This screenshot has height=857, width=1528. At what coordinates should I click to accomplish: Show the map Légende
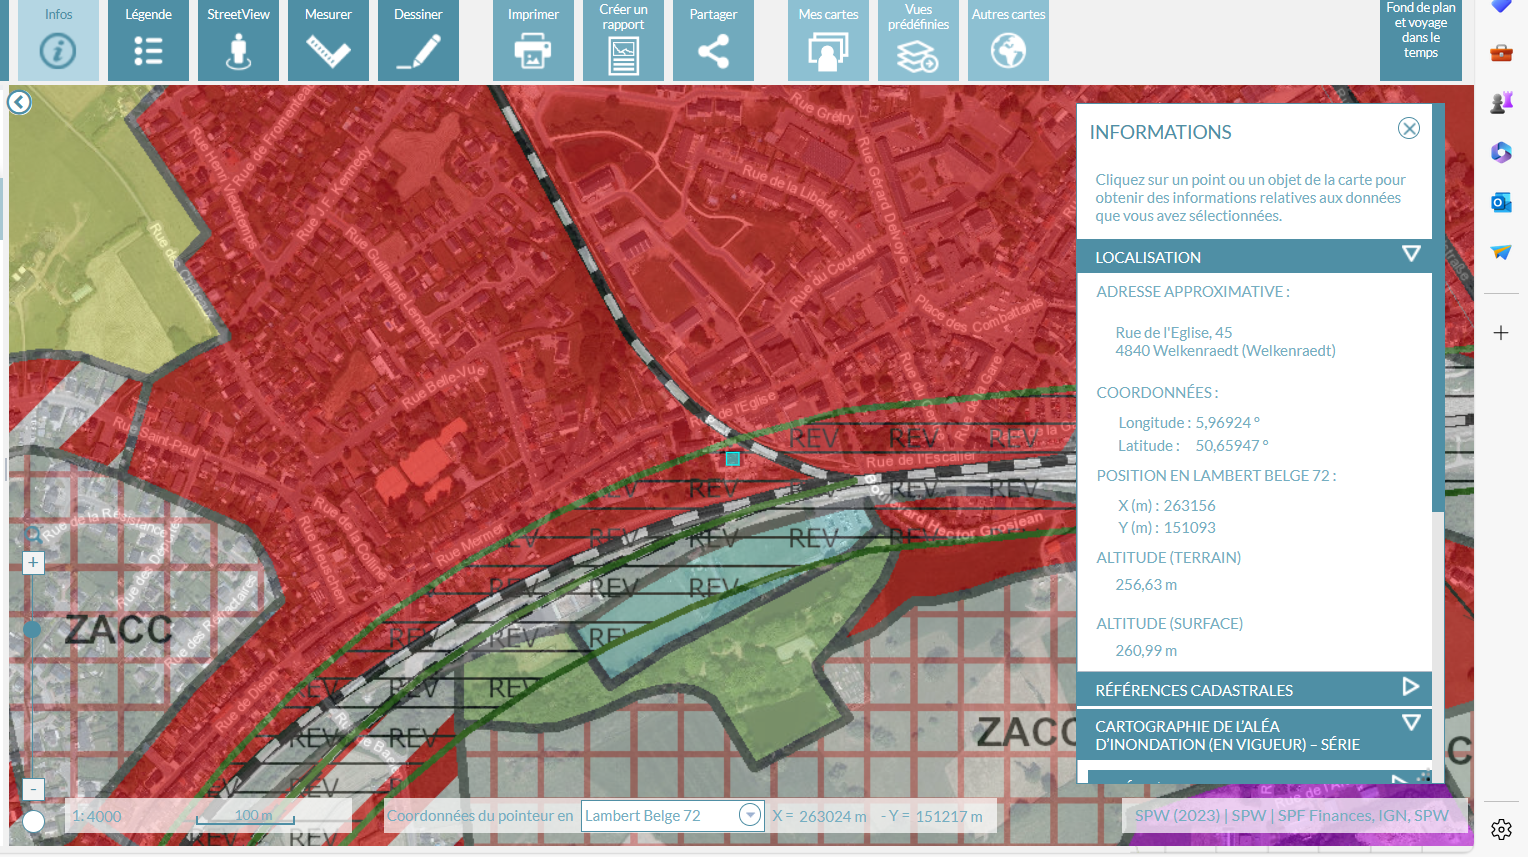(148, 41)
